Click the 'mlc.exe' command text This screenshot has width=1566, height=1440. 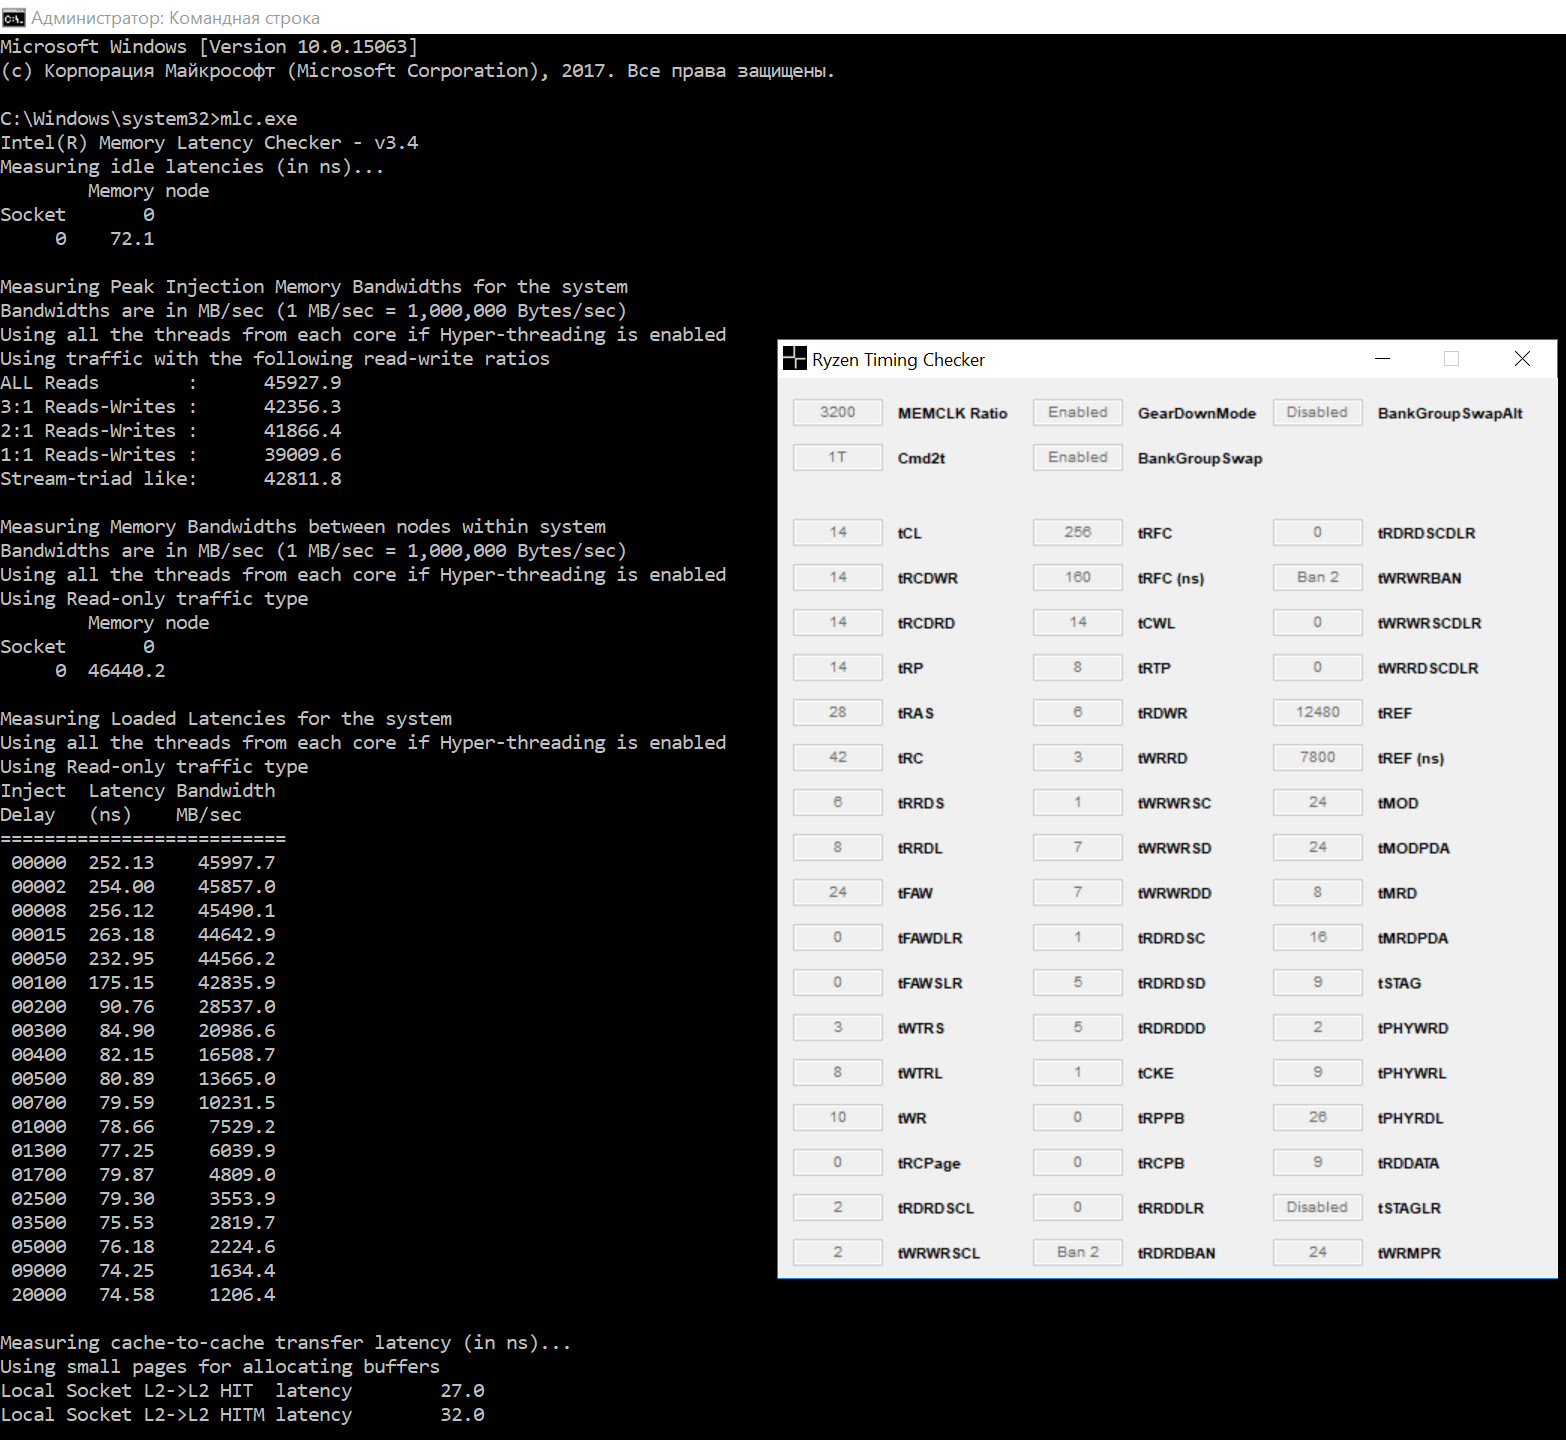[258, 119]
